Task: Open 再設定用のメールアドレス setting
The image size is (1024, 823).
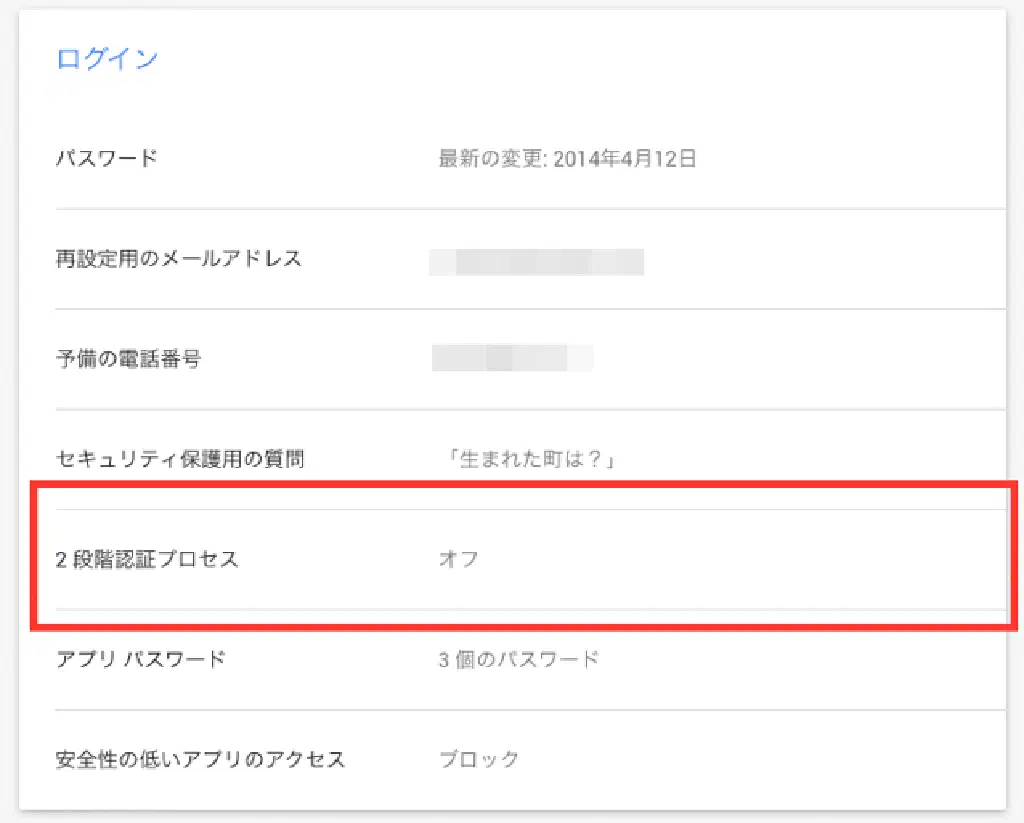Action: point(178,259)
